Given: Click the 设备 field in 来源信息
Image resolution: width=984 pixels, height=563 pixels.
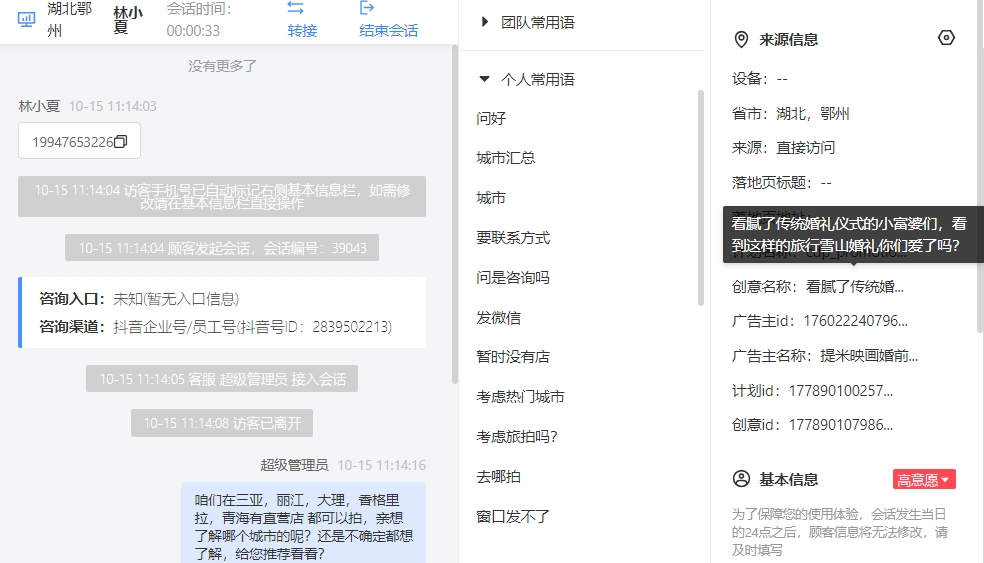Looking at the screenshot, I should [759, 78].
